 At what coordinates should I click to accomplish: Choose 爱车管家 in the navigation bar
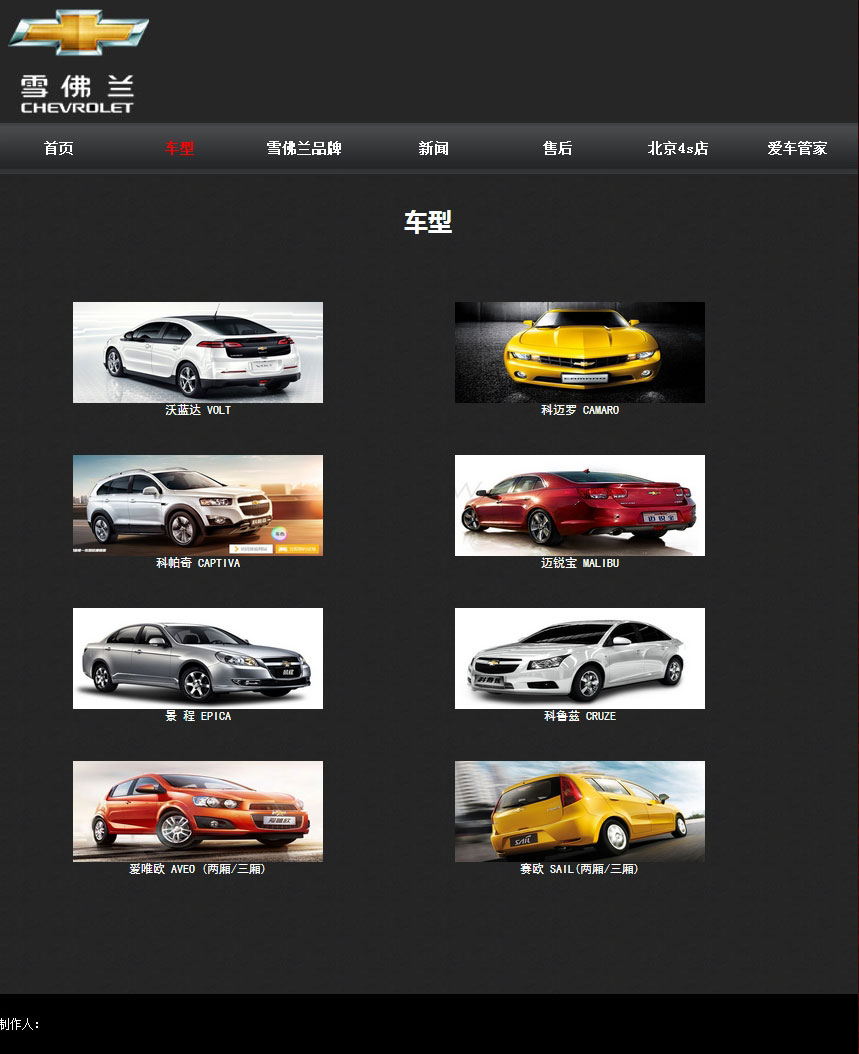(797, 148)
